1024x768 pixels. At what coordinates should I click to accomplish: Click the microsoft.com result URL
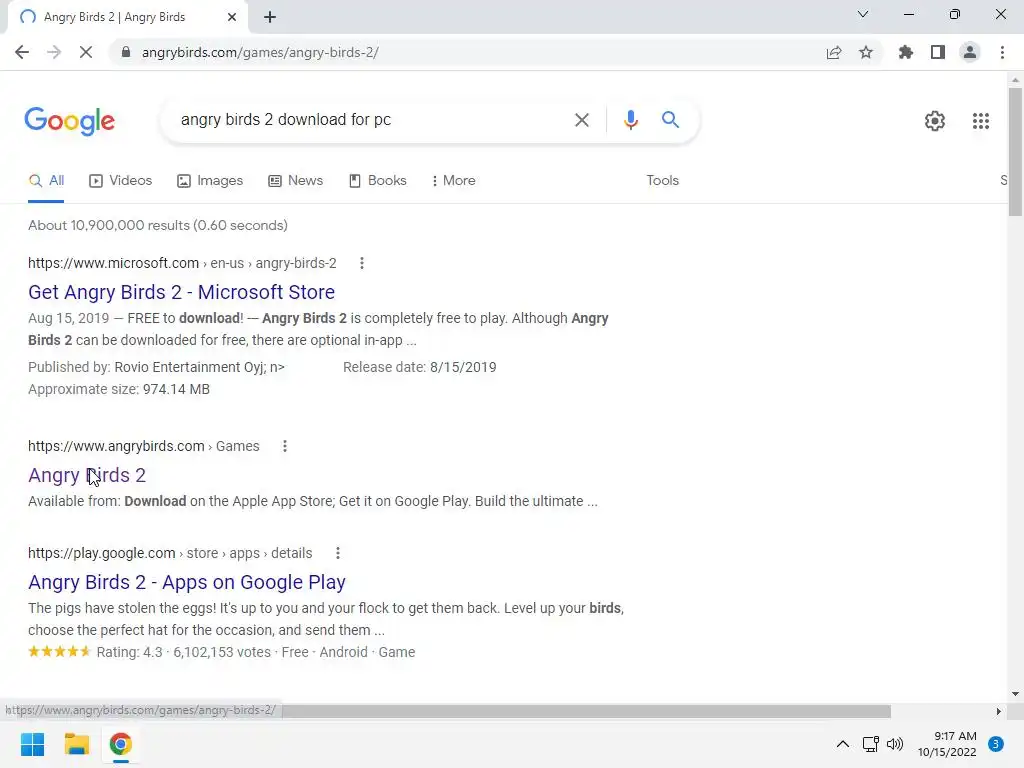point(182,263)
